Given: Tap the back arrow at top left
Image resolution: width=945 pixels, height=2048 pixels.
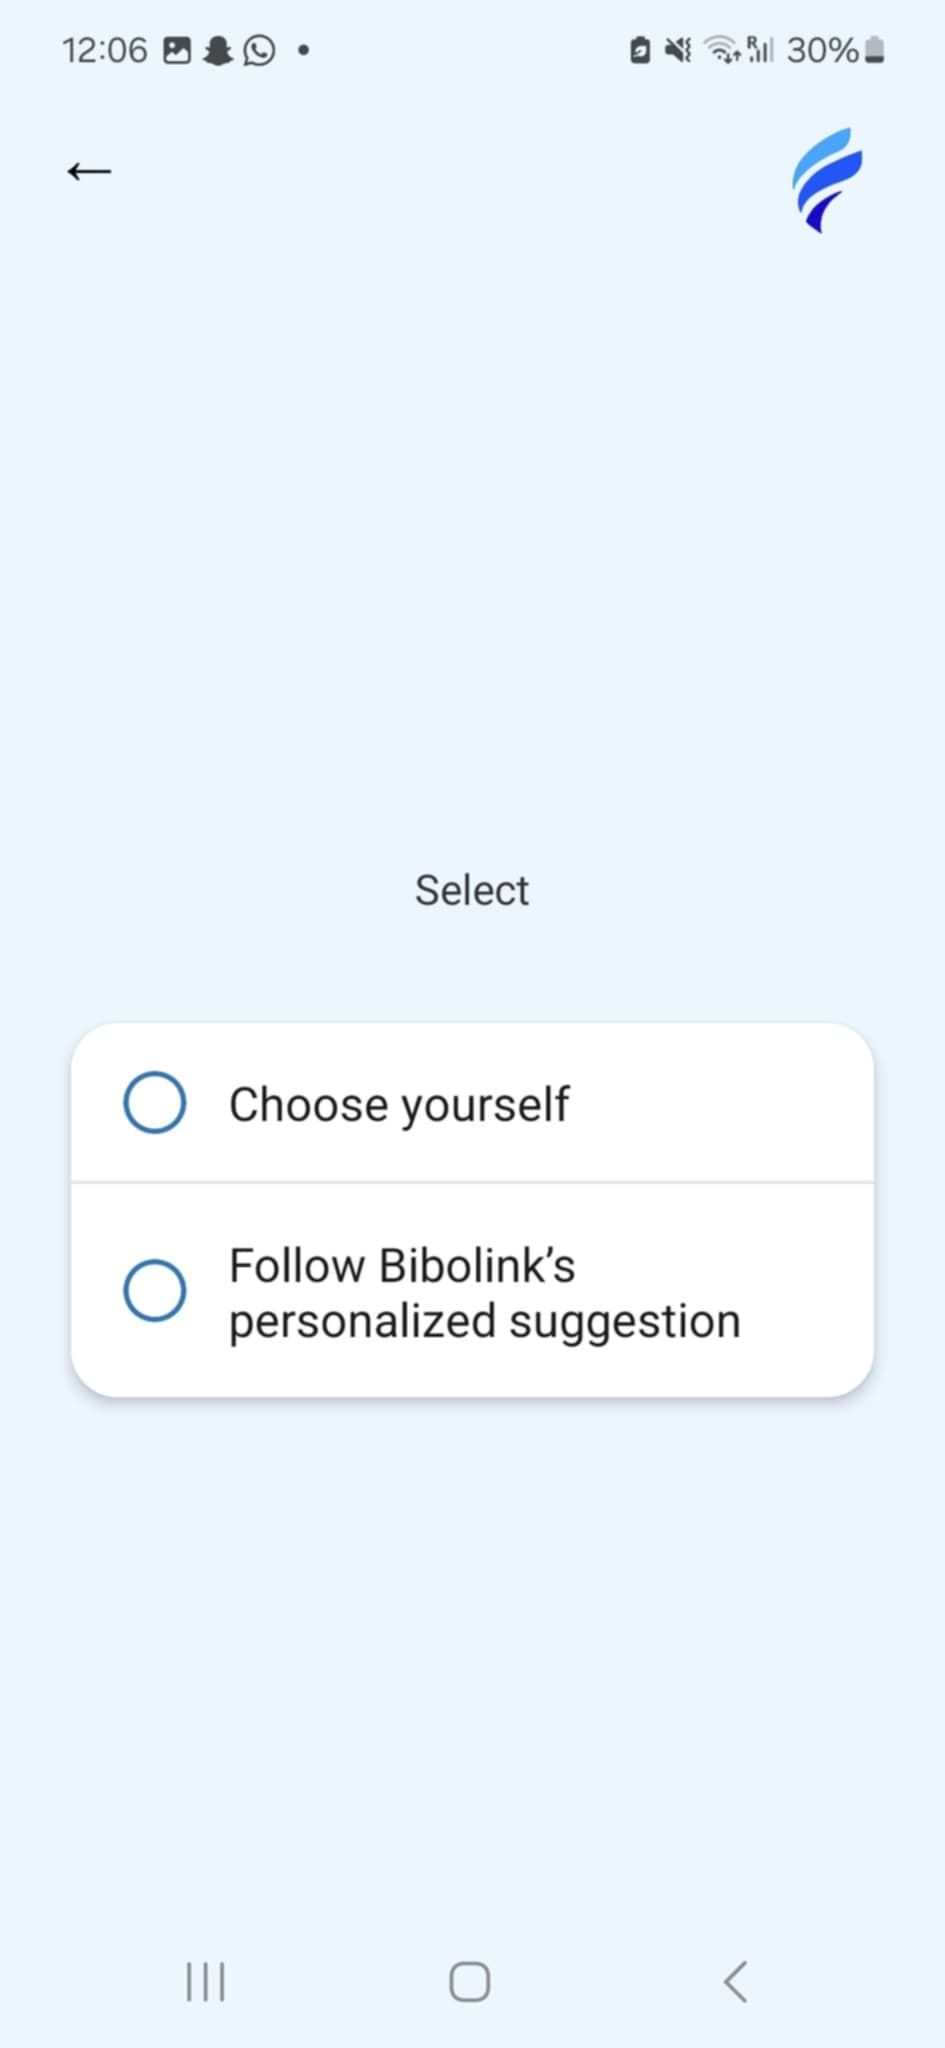Looking at the screenshot, I should click(x=89, y=172).
